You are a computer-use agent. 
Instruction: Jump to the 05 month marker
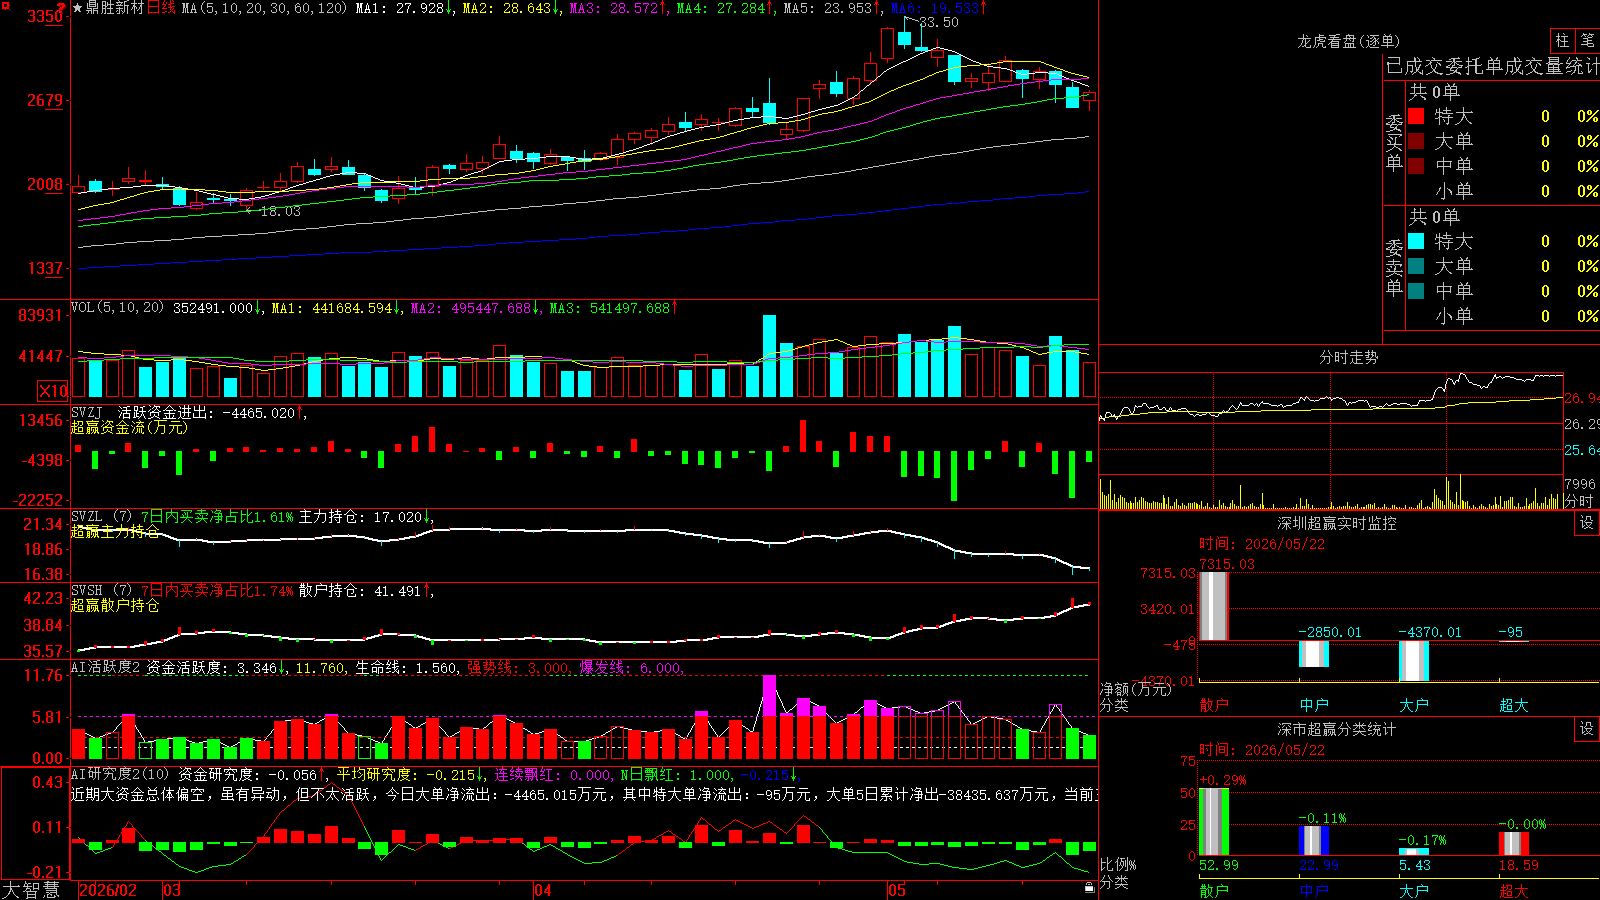[x=897, y=890]
